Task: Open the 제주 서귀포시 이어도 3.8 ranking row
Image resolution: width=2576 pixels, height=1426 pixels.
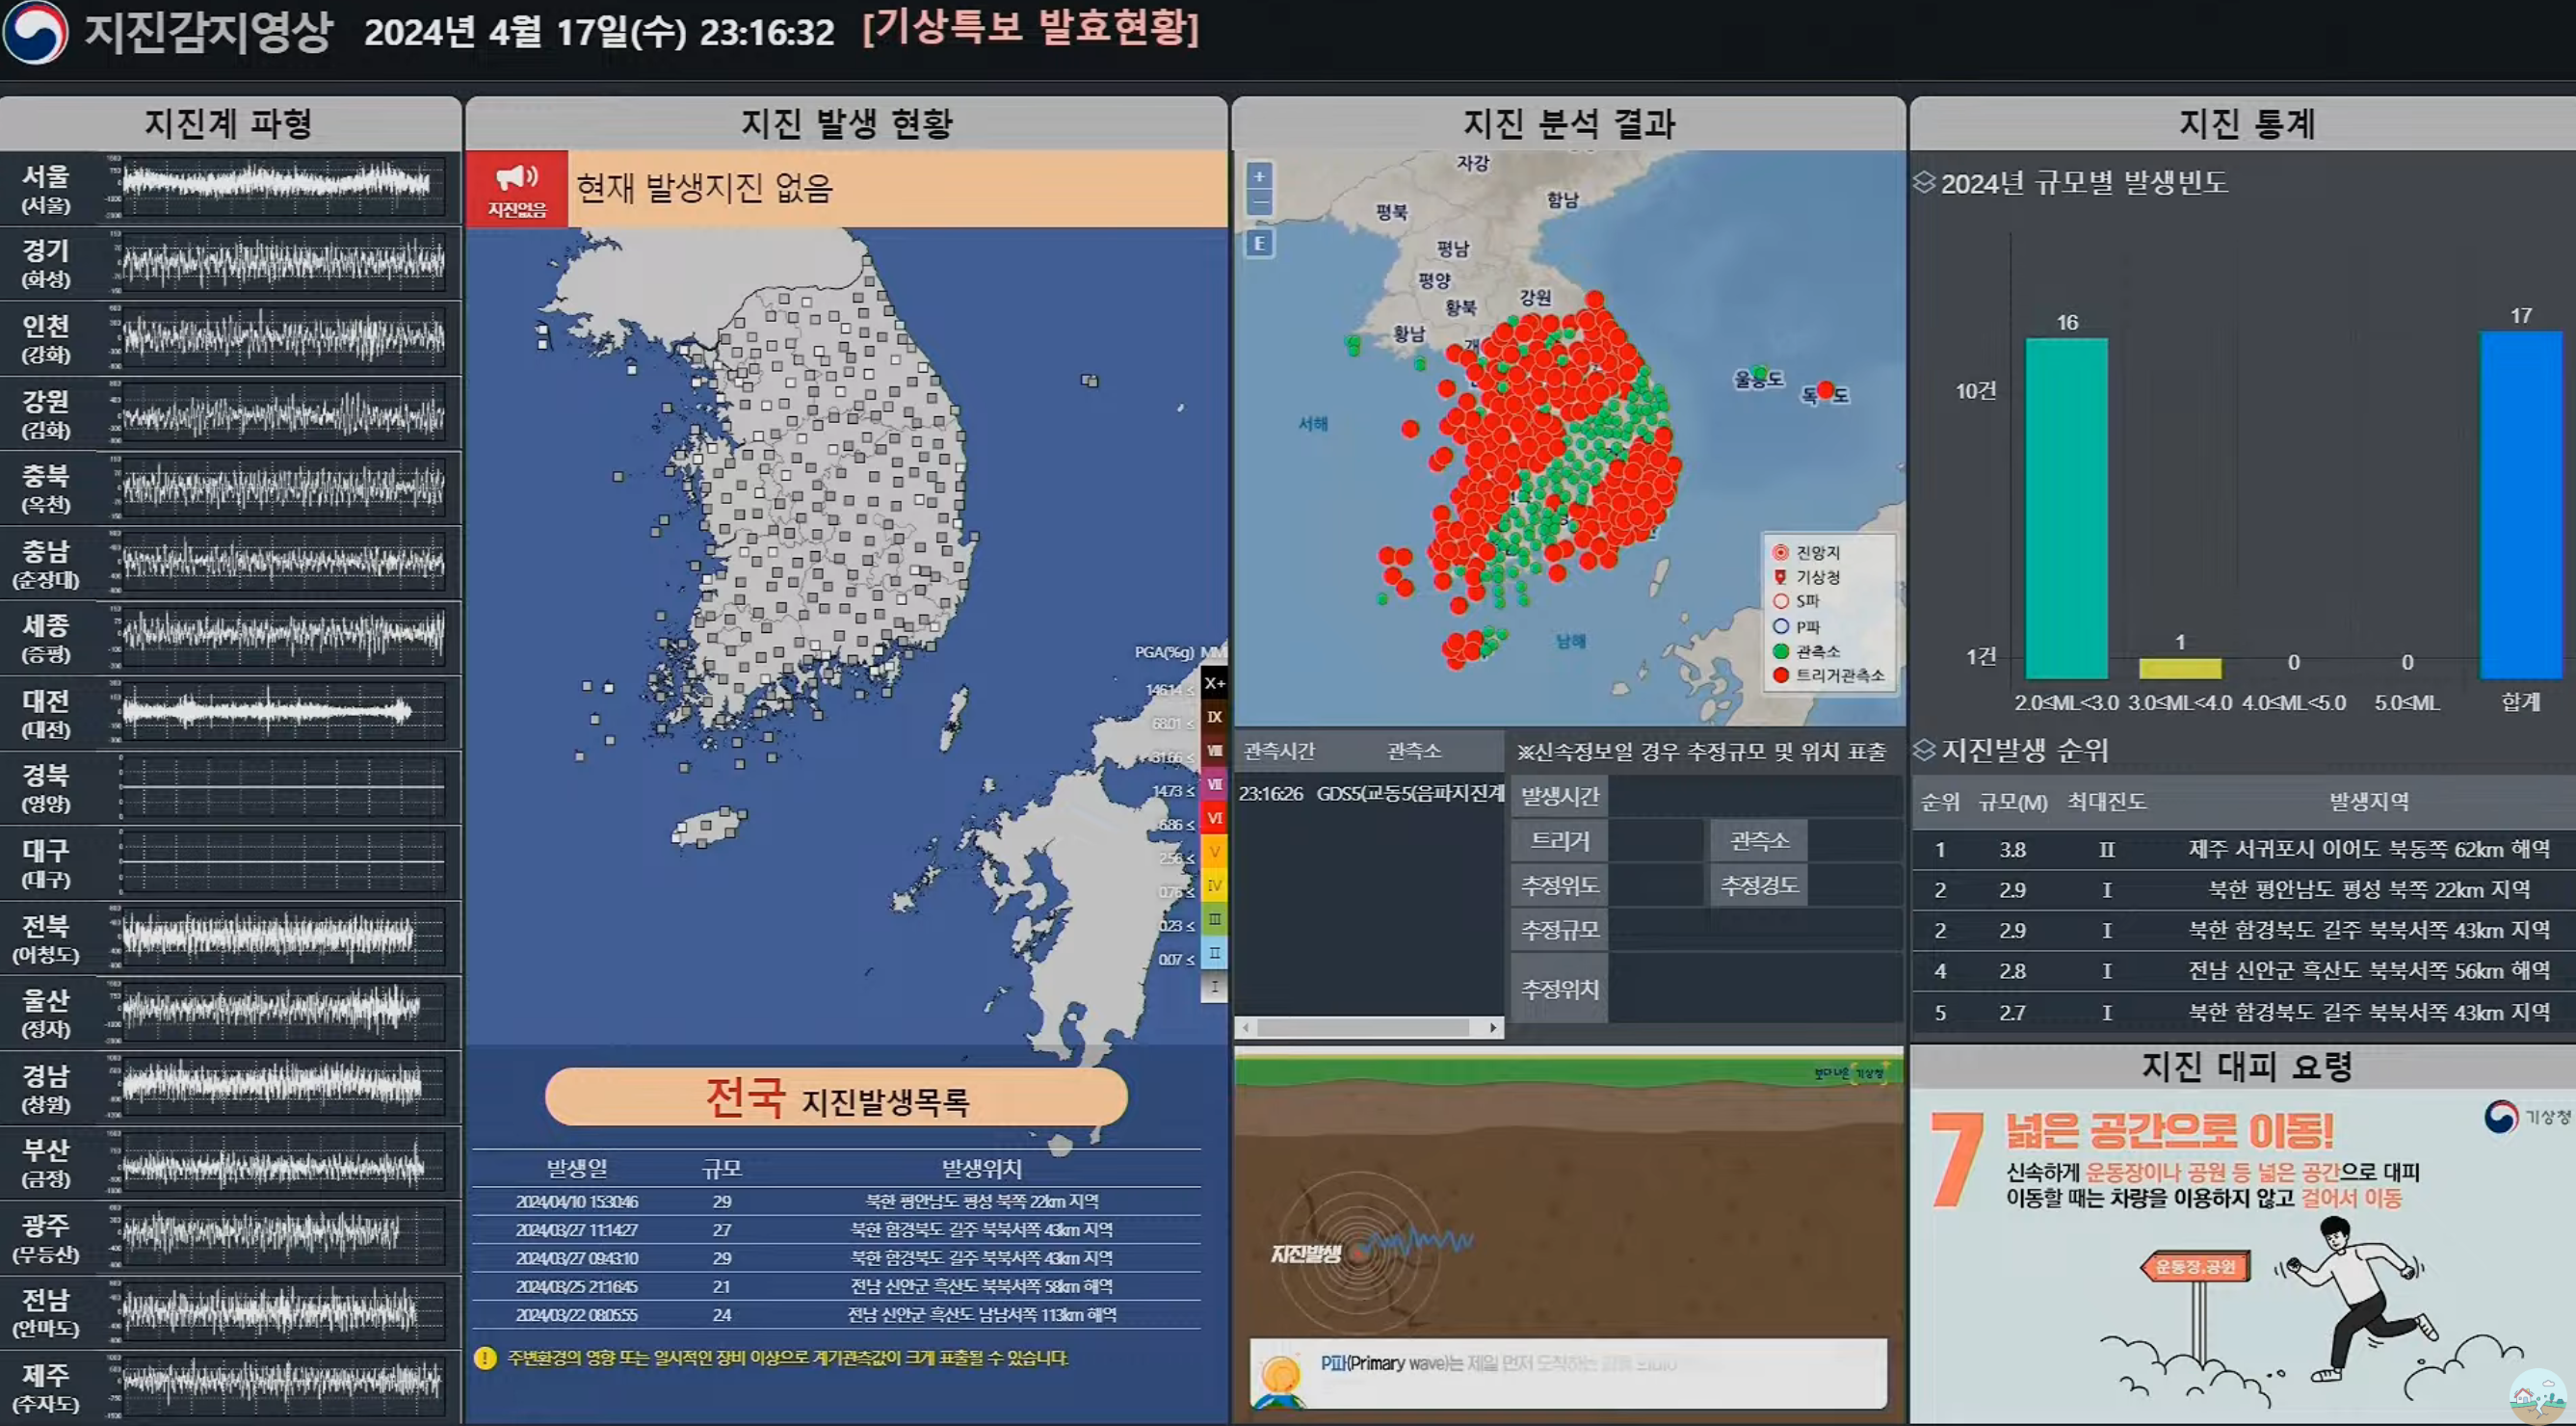Action: [x=2244, y=849]
